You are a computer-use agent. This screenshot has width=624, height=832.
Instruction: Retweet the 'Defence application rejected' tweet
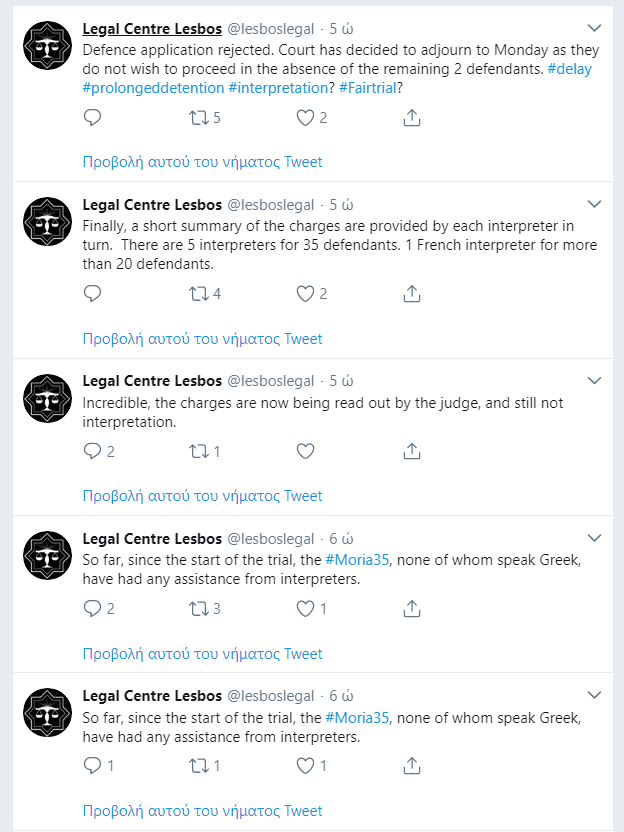198,118
